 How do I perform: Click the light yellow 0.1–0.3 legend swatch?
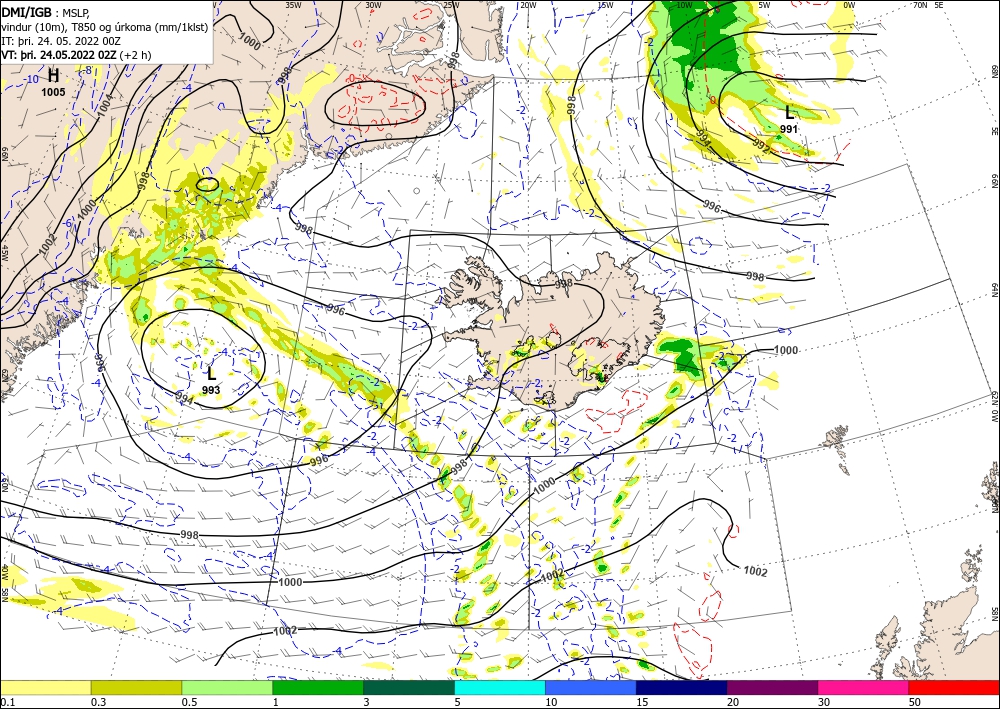pyautogui.click(x=45, y=687)
